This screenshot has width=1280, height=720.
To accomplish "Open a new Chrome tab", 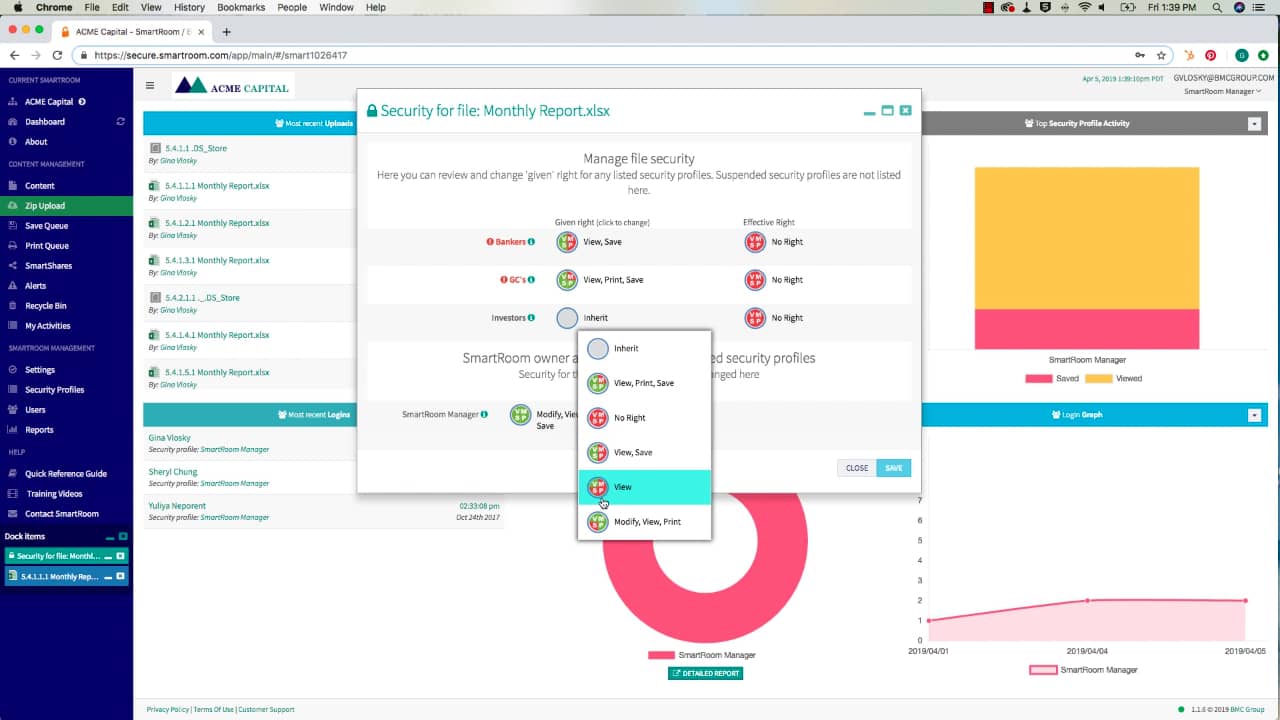I will tap(226, 32).
